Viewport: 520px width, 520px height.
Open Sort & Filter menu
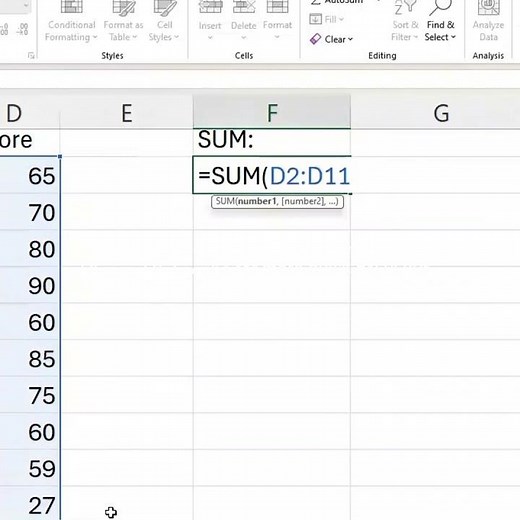(405, 21)
